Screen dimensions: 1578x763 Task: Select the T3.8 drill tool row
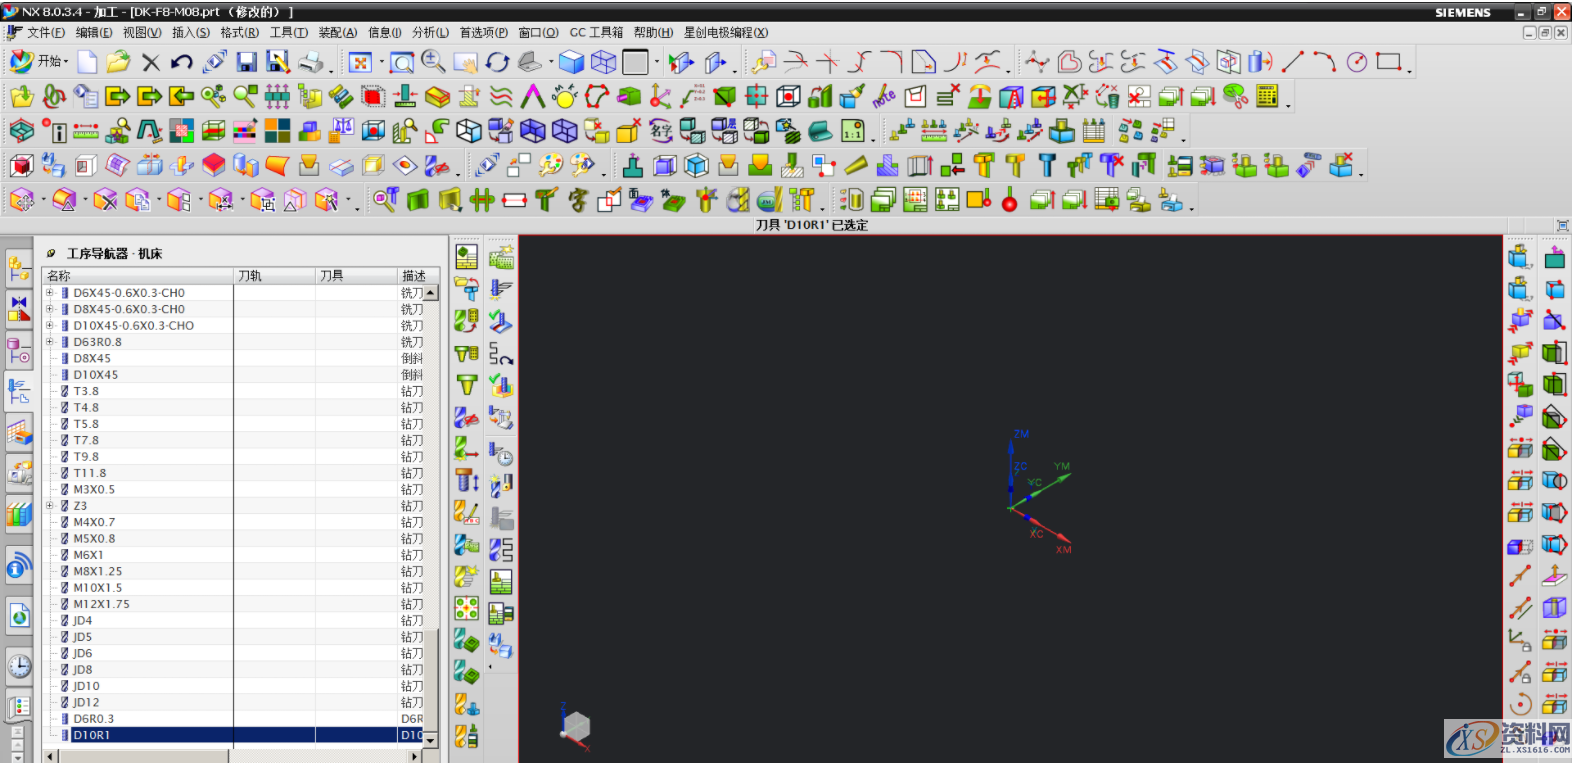(86, 391)
